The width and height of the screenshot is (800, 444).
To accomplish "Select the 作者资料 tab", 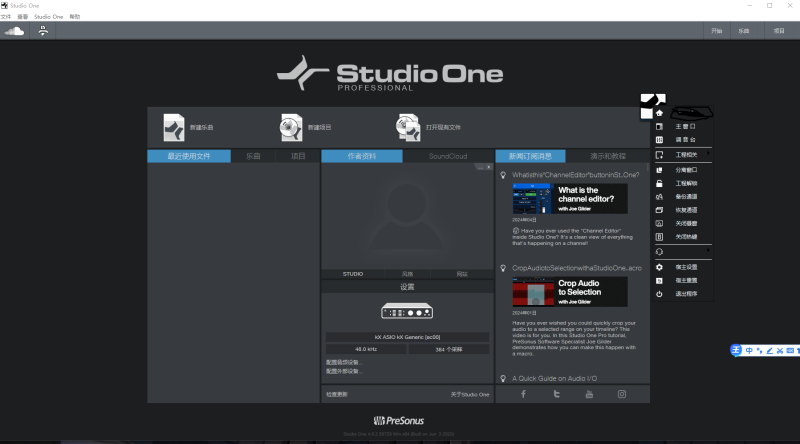I will [362, 156].
